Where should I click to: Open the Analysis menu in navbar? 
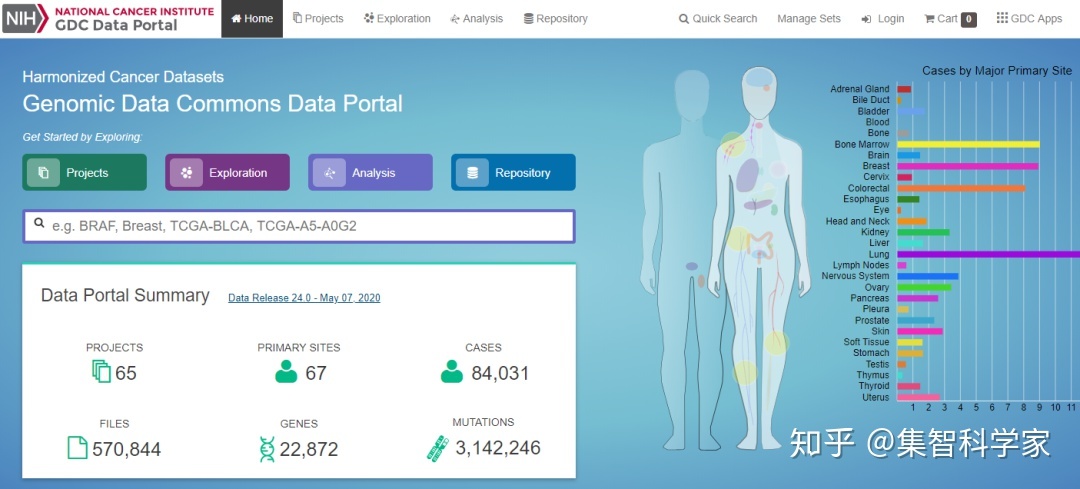pos(477,19)
